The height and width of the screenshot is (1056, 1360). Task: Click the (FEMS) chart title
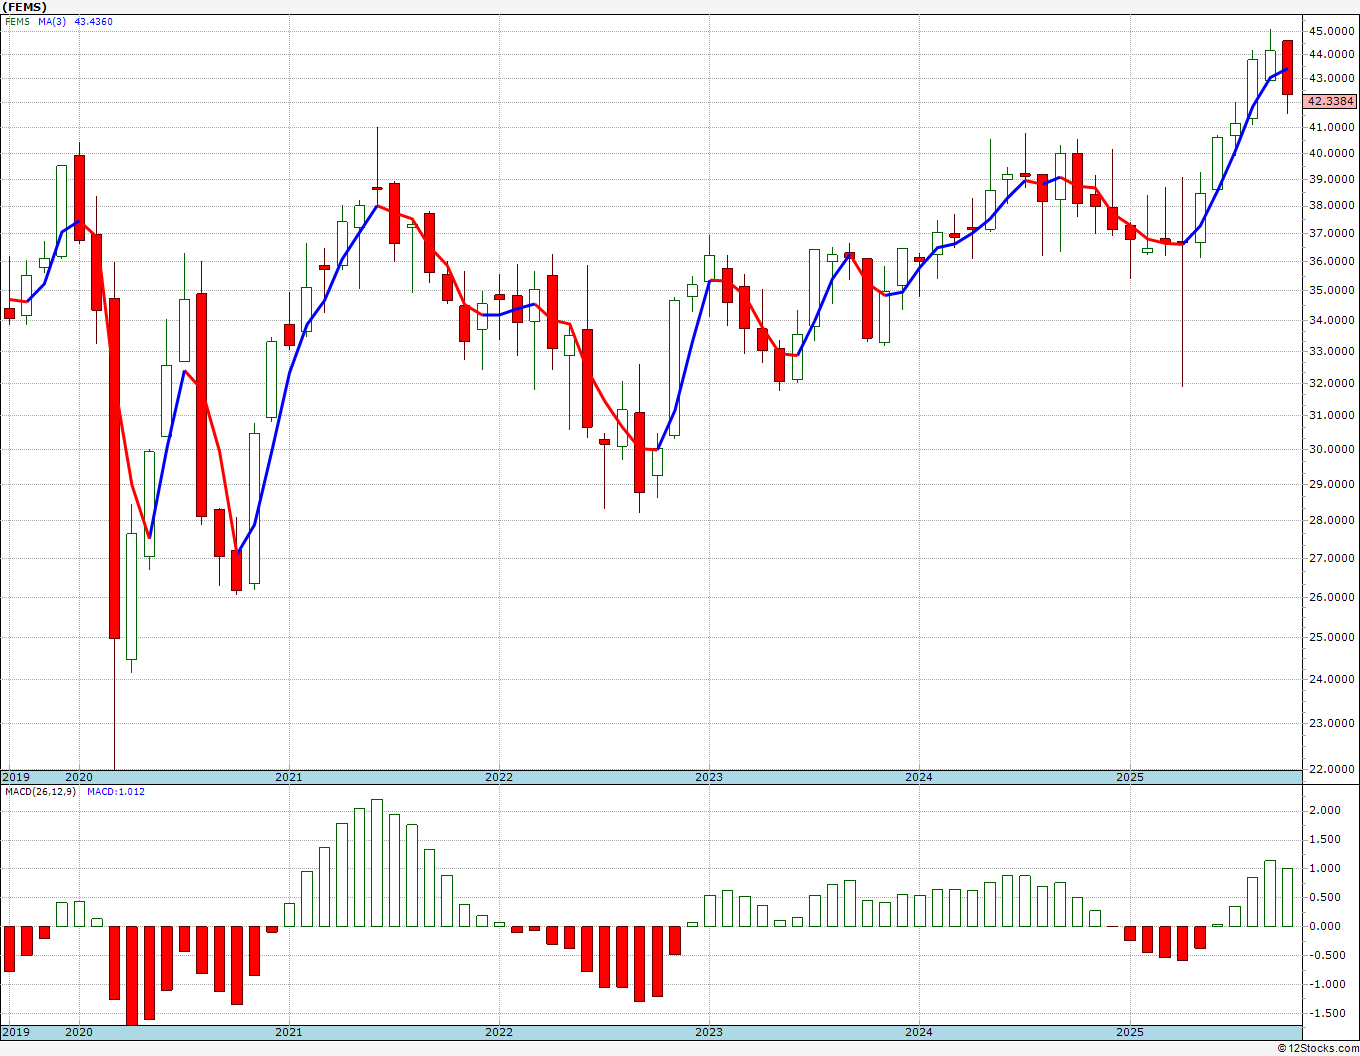23,7
